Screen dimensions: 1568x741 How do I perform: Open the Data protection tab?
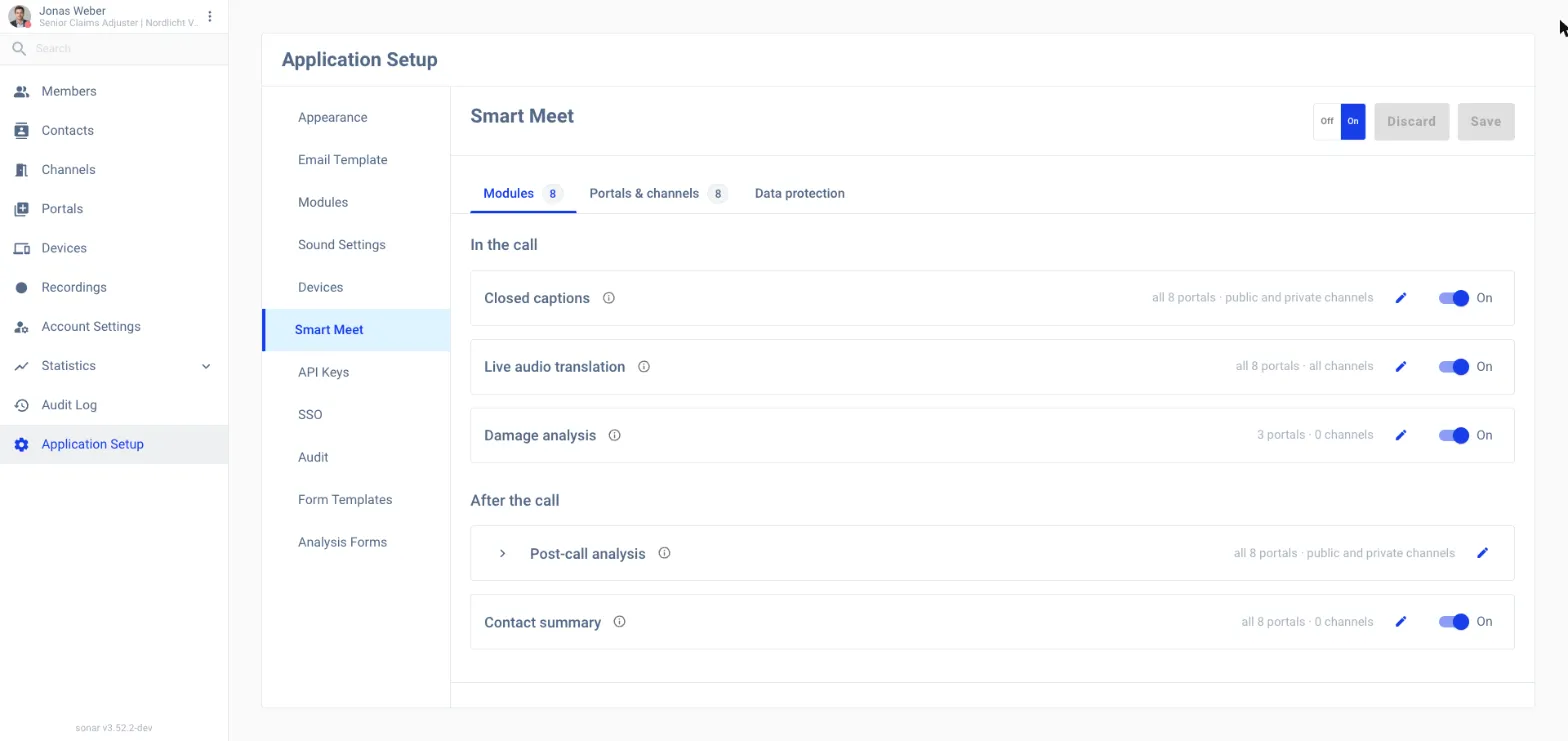click(800, 194)
